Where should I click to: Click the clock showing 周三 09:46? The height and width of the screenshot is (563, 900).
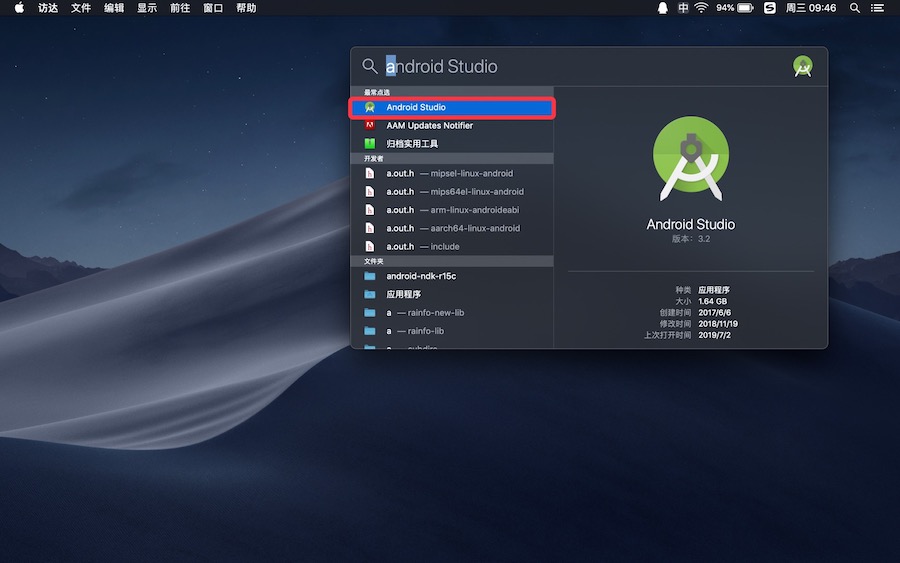click(x=811, y=8)
